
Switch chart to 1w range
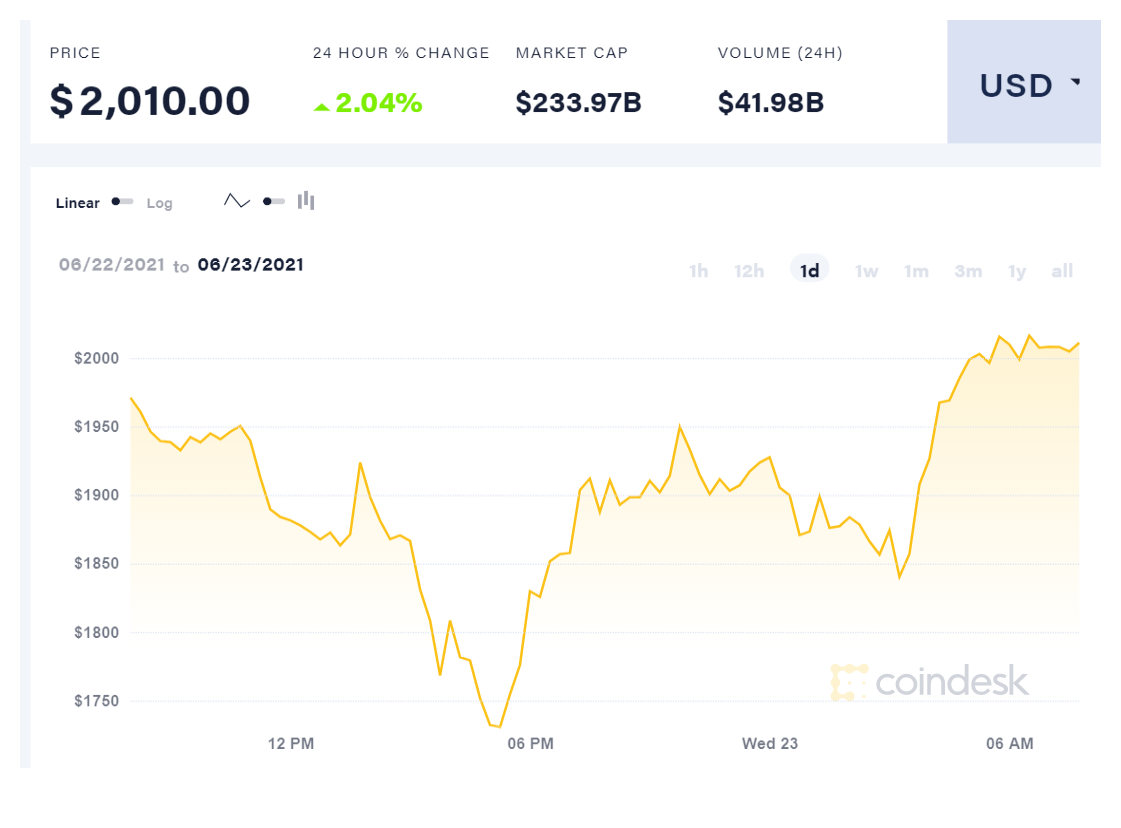point(866,271)
